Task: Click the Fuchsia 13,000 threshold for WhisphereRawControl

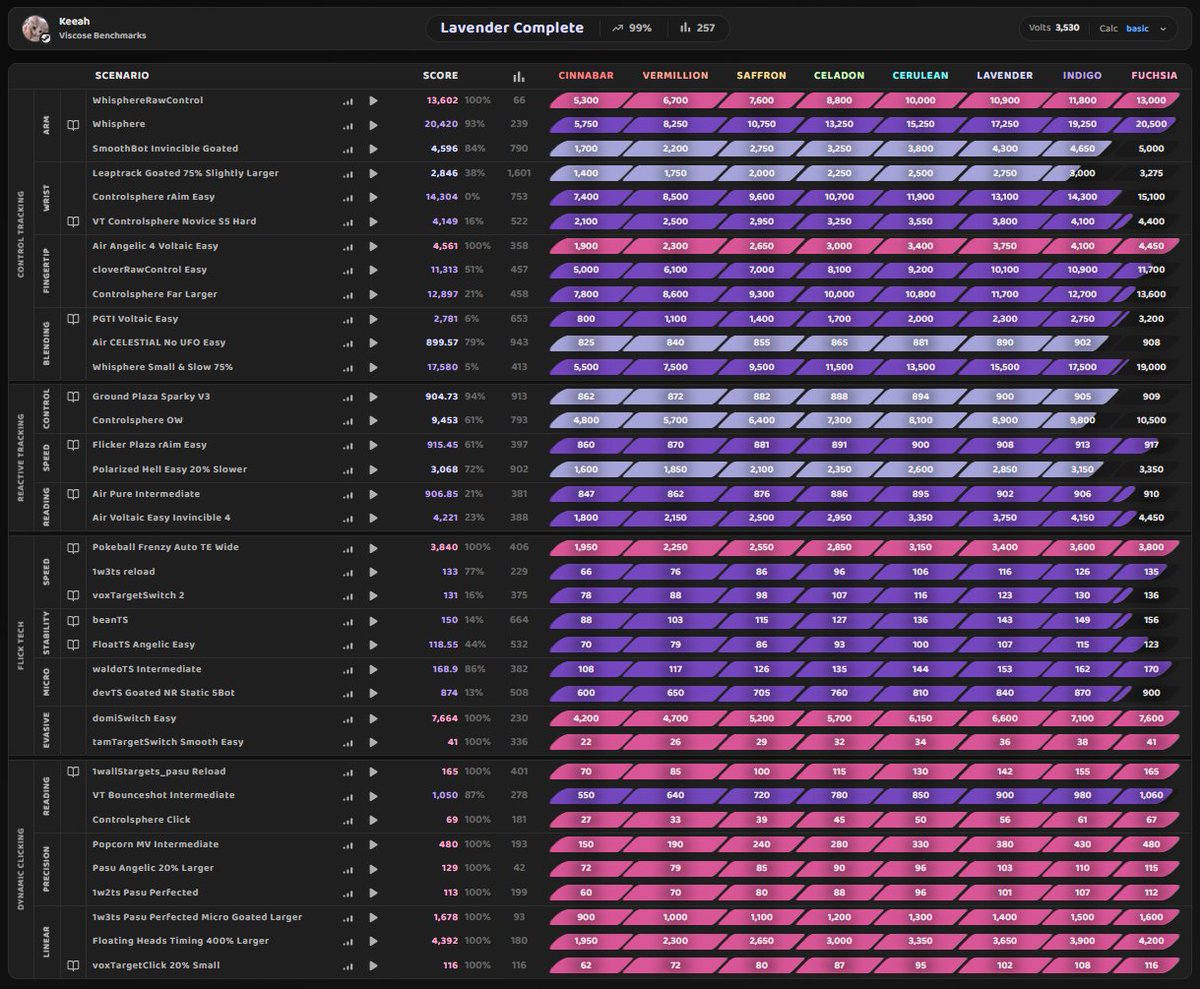Action: [1151, 100]
